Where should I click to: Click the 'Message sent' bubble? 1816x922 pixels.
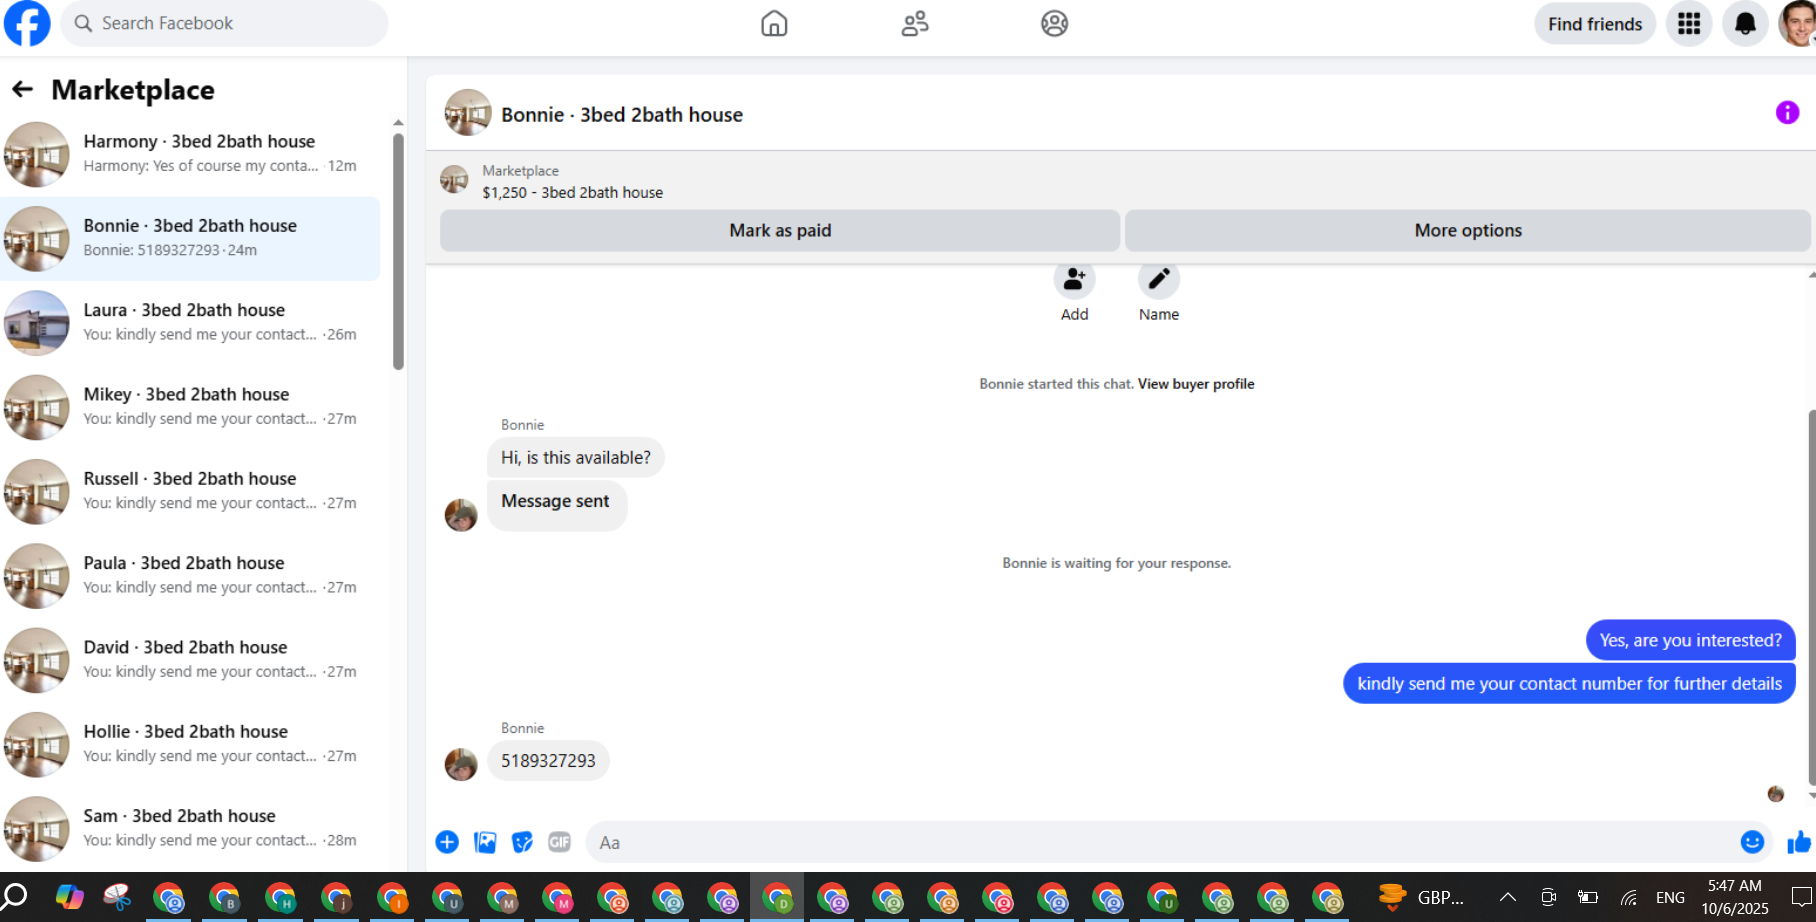coord(556,505)
